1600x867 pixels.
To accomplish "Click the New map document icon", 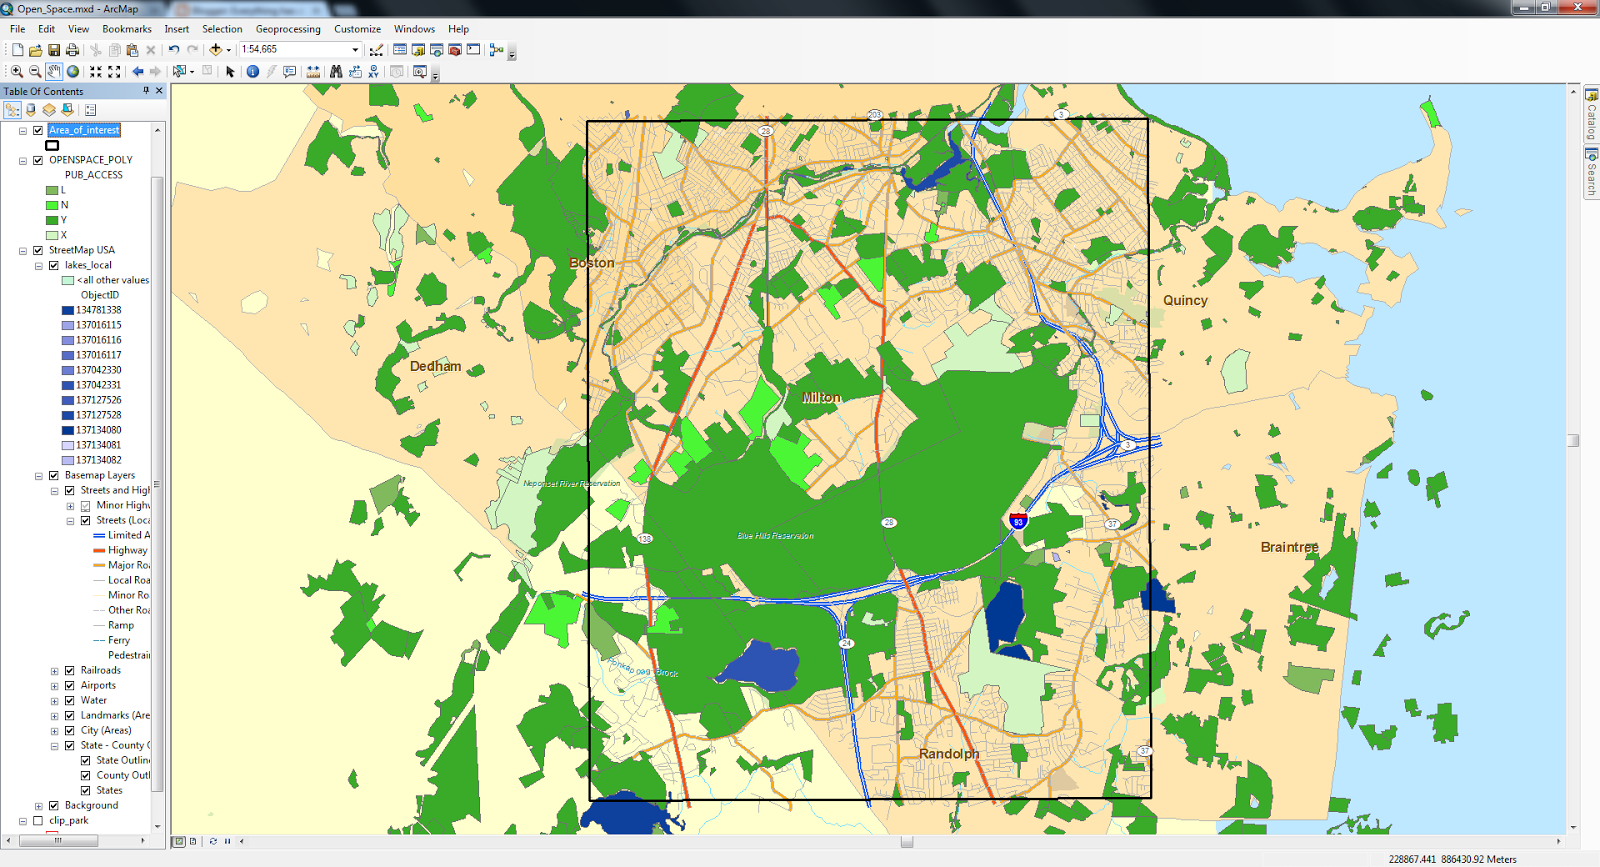I will tap(17, 49).
